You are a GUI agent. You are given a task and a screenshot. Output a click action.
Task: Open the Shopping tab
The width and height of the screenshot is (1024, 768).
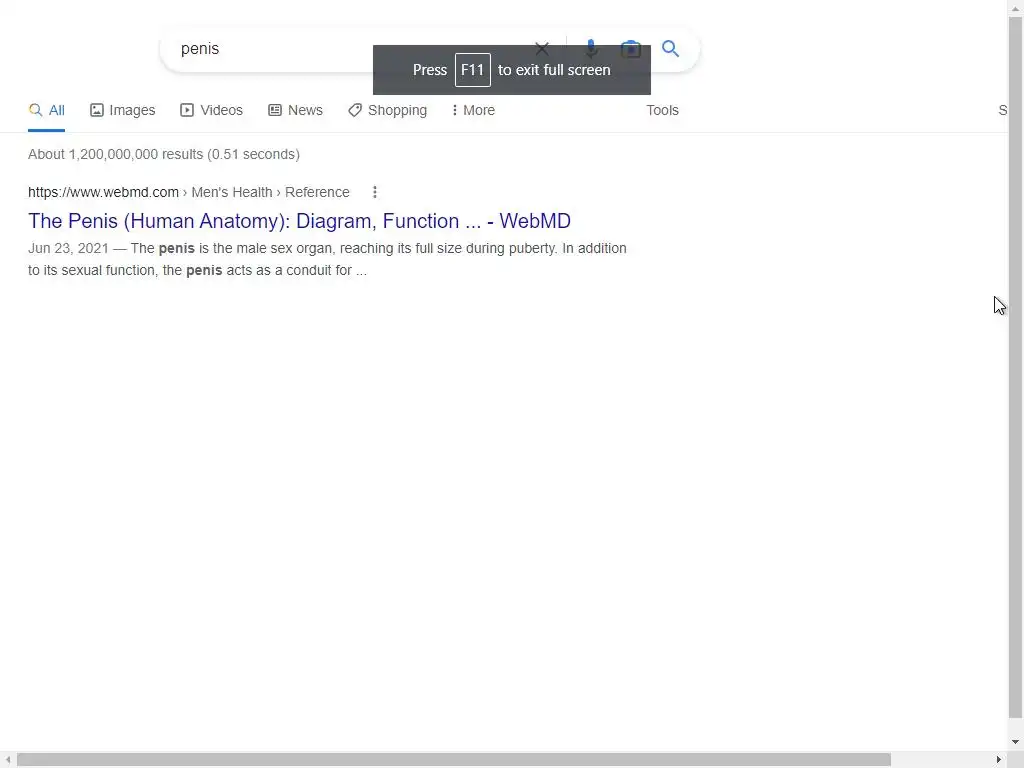tap(387, 110)
